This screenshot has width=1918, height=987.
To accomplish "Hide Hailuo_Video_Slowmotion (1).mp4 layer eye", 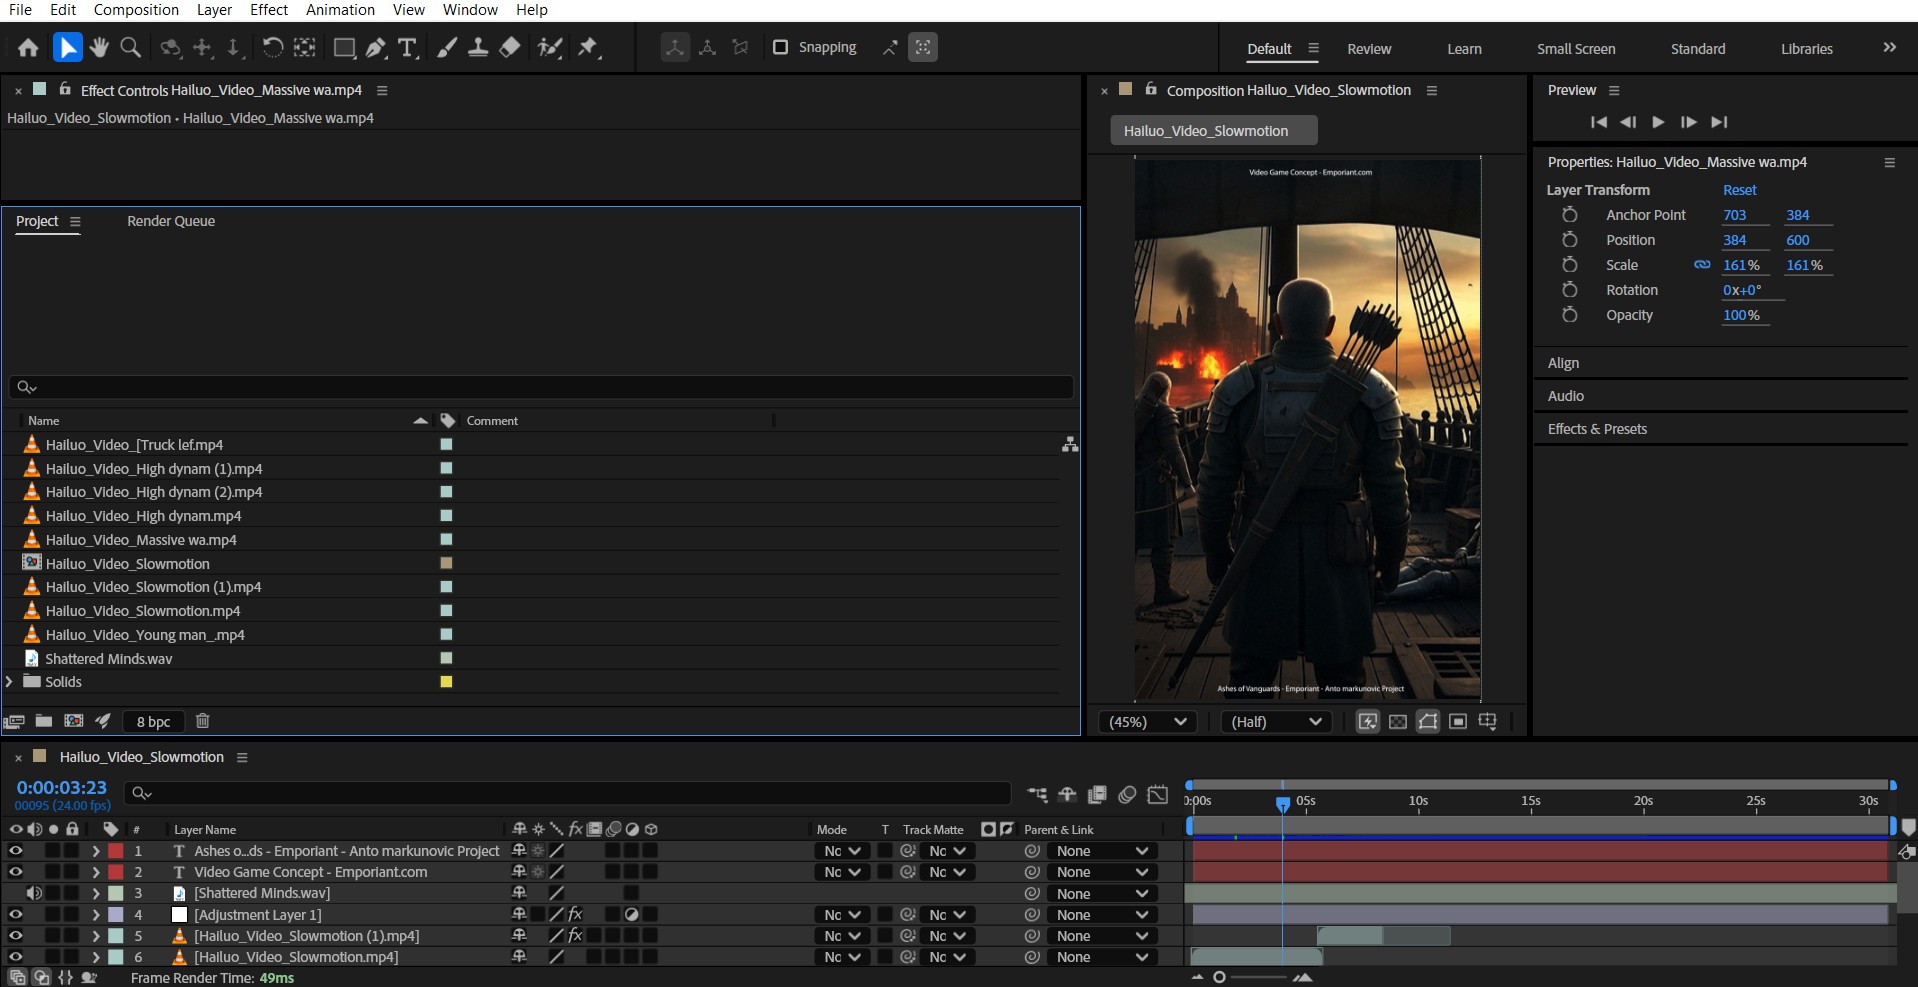I will 15,936.
